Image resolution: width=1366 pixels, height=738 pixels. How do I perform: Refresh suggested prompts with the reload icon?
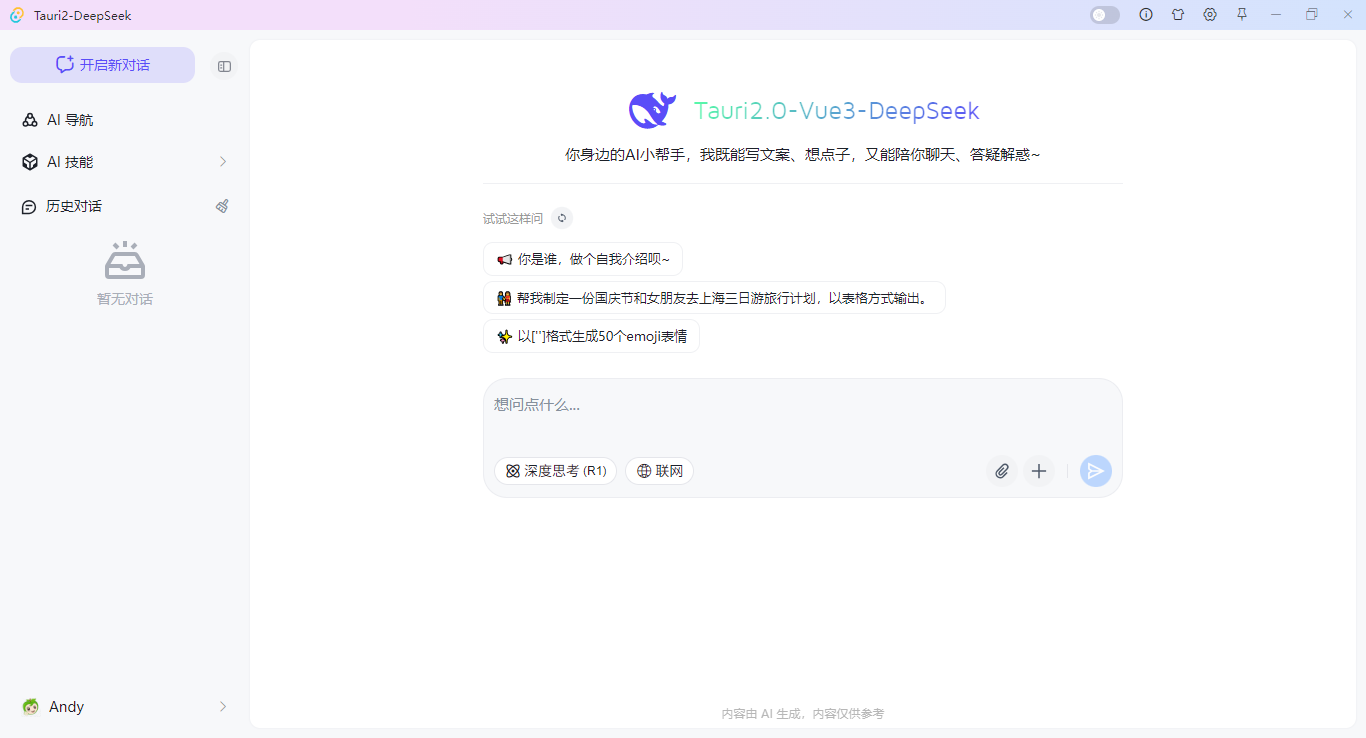coord(561,218)
